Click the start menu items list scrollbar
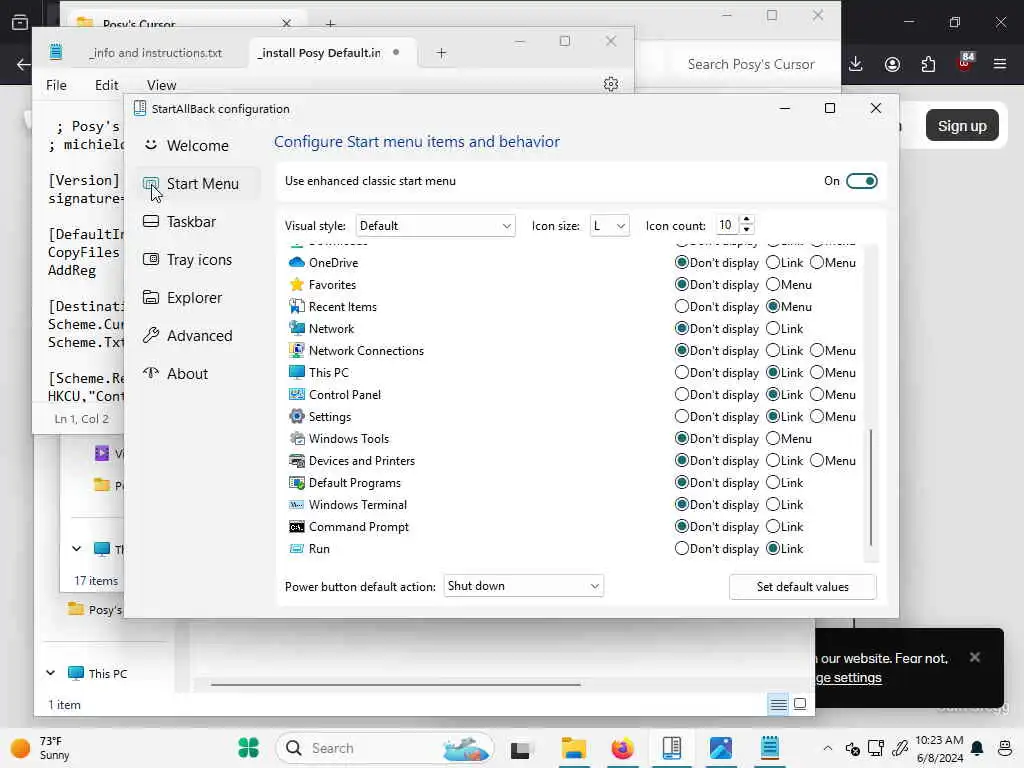This screenshot has width=1024, height=768. pyautogui.click(x=871, y=488)
